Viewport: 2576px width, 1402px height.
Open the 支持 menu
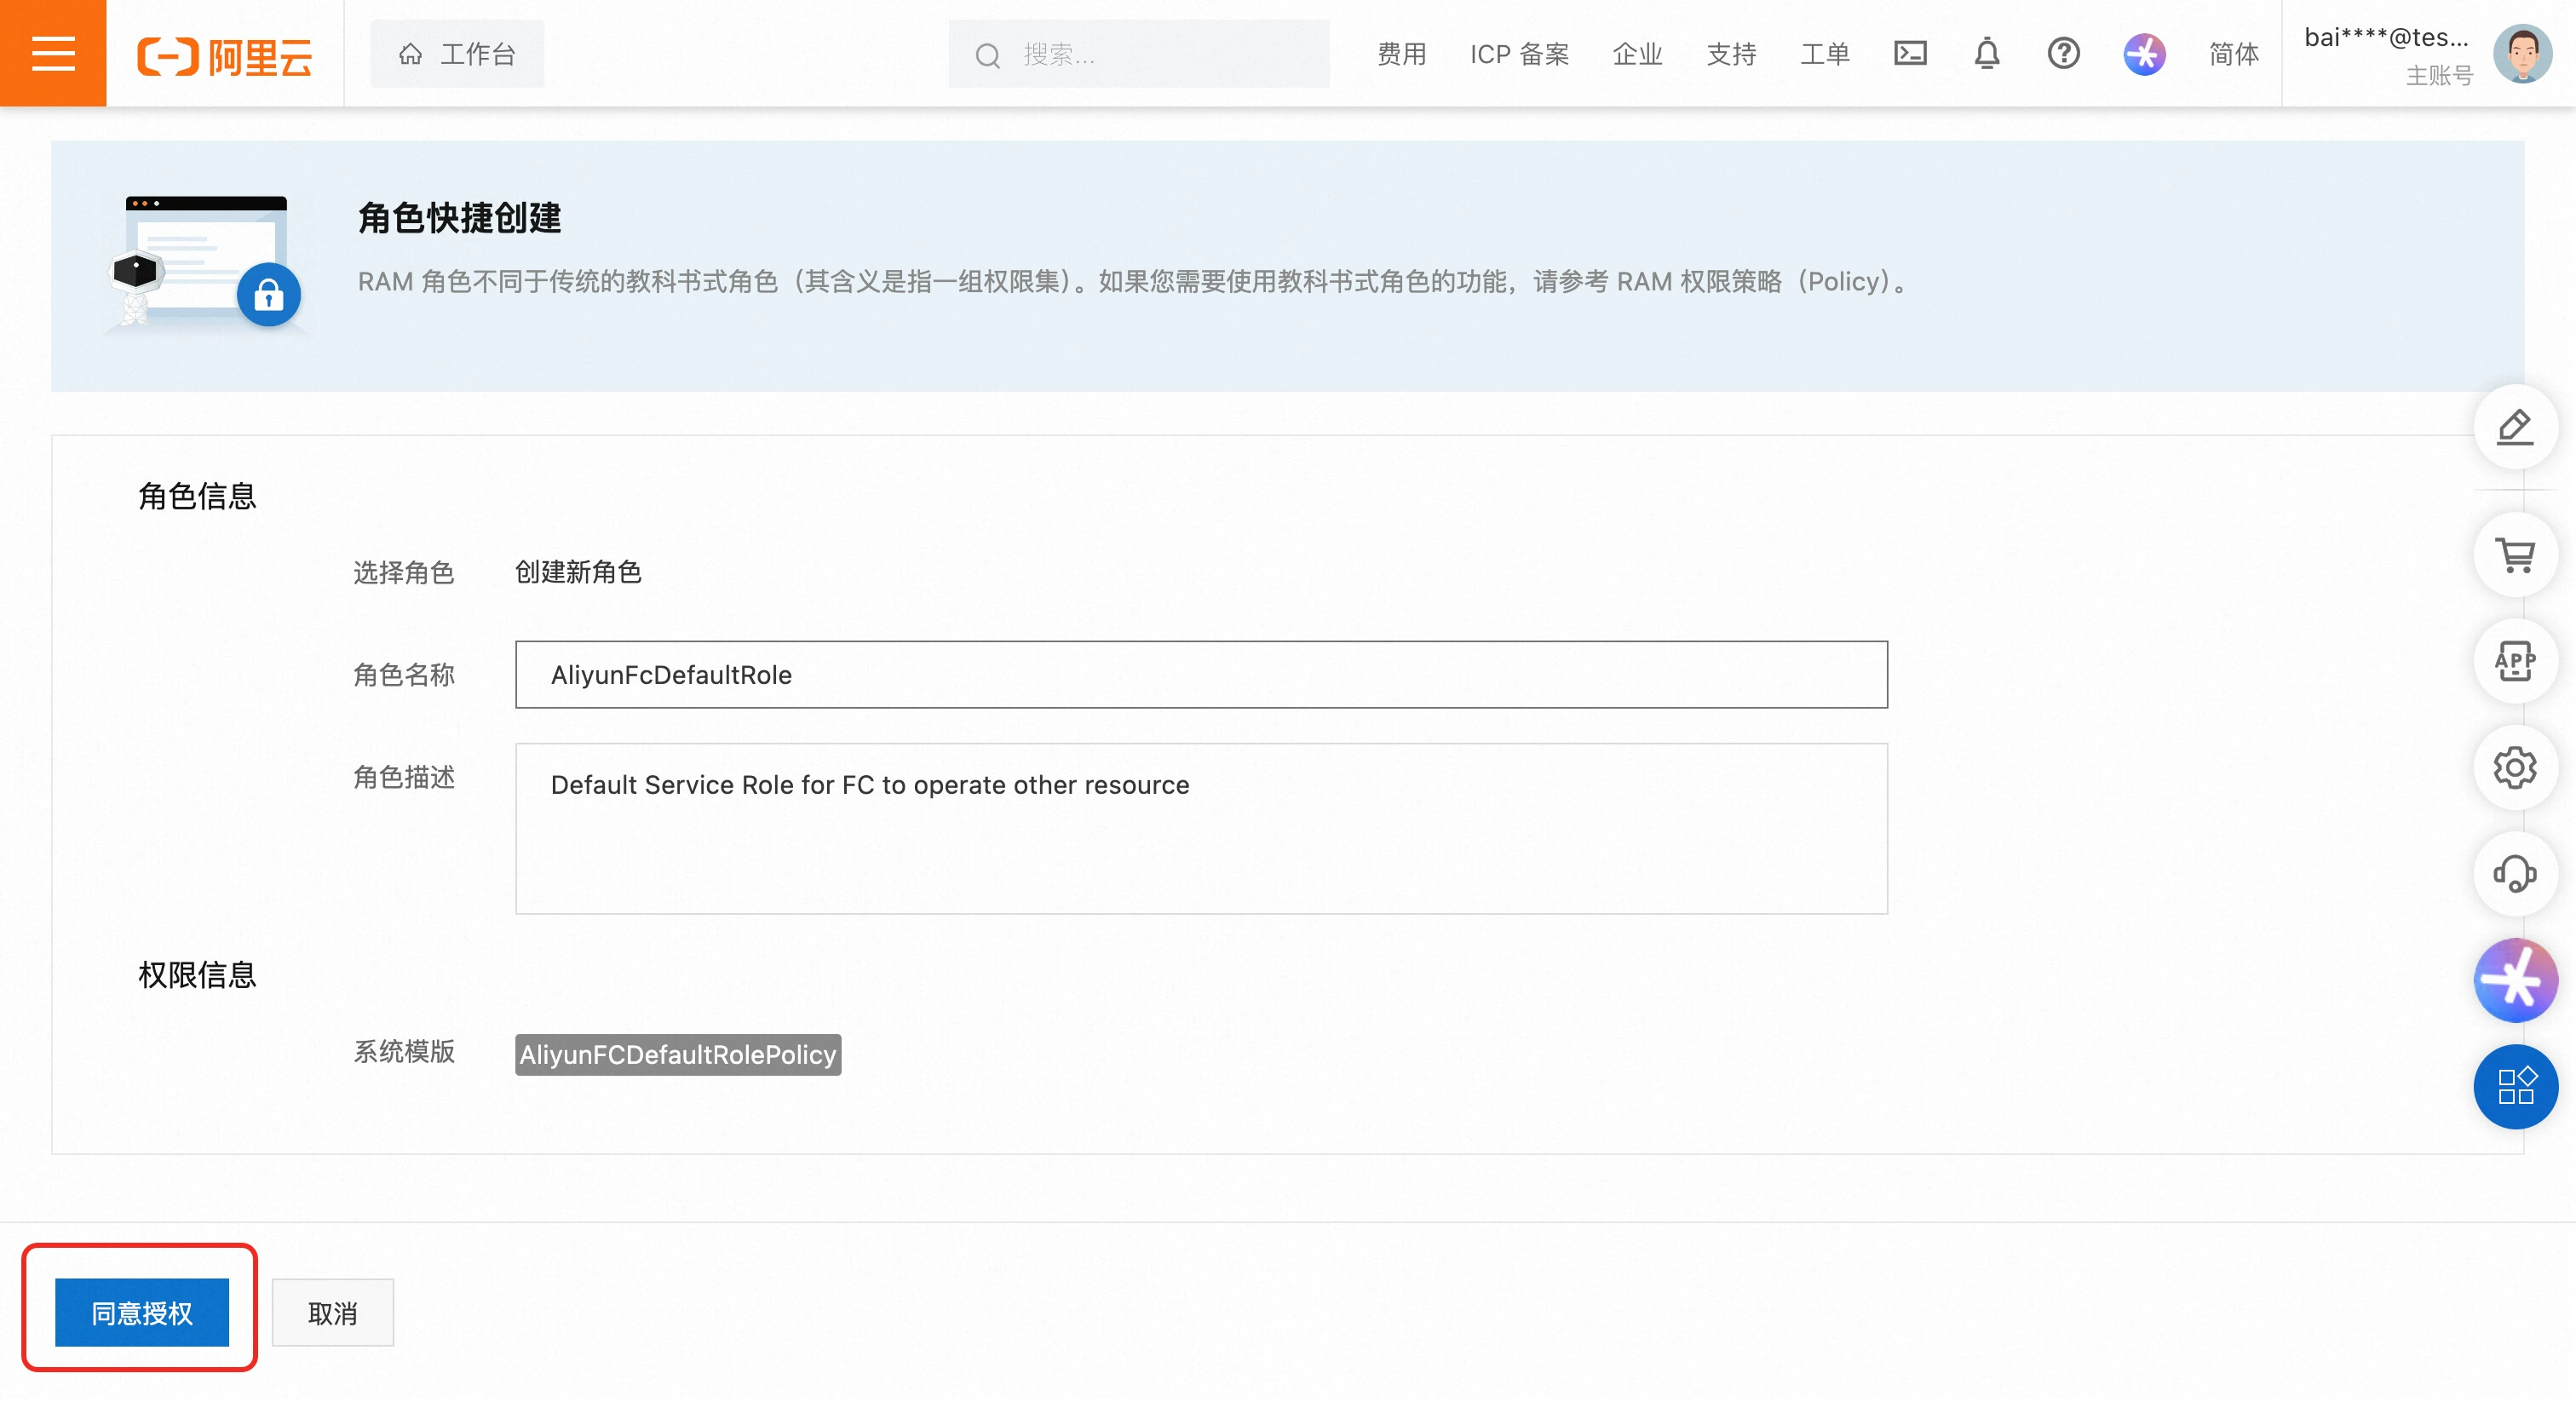1731,54
